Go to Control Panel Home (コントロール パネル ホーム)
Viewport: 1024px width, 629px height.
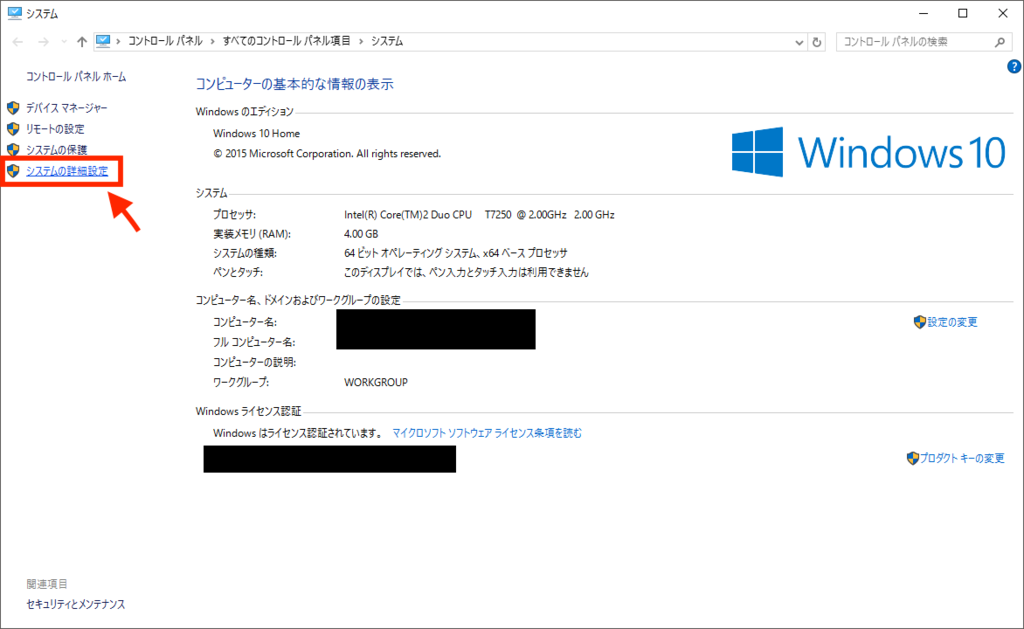(x=76, y=76)
